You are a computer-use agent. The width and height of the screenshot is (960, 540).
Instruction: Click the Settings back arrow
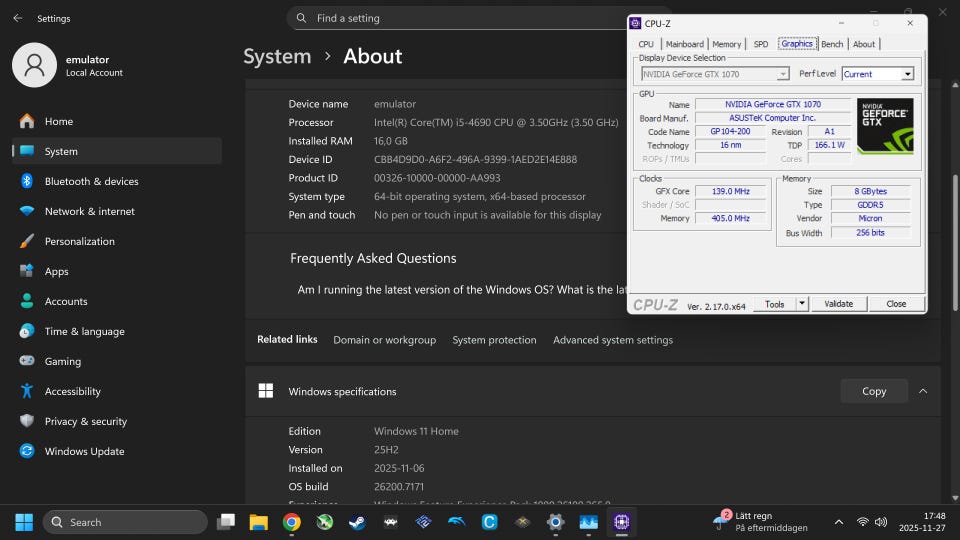click(17, 18)
